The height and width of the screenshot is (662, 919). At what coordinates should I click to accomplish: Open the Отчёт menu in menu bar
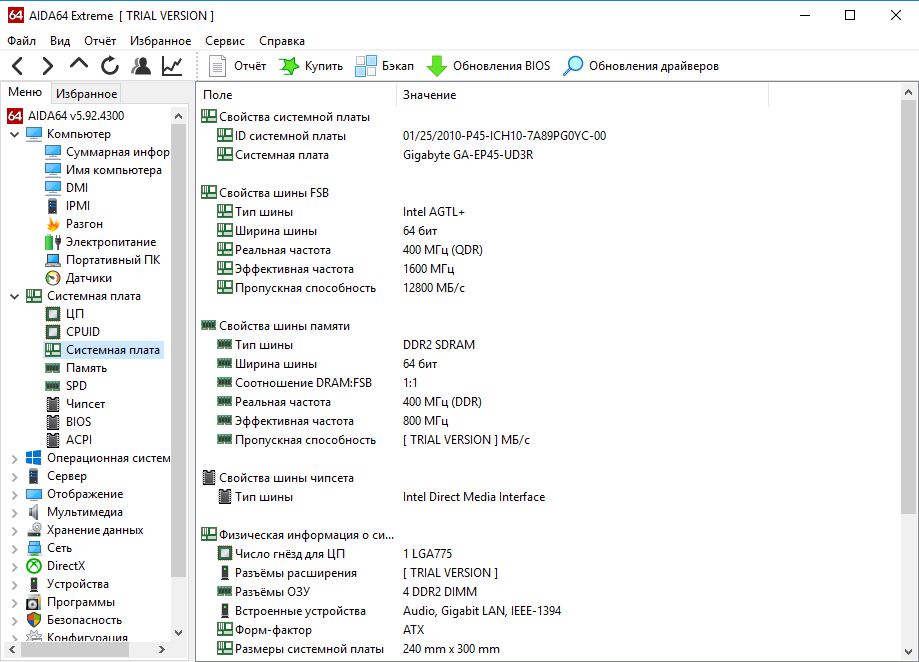(100, 40)
